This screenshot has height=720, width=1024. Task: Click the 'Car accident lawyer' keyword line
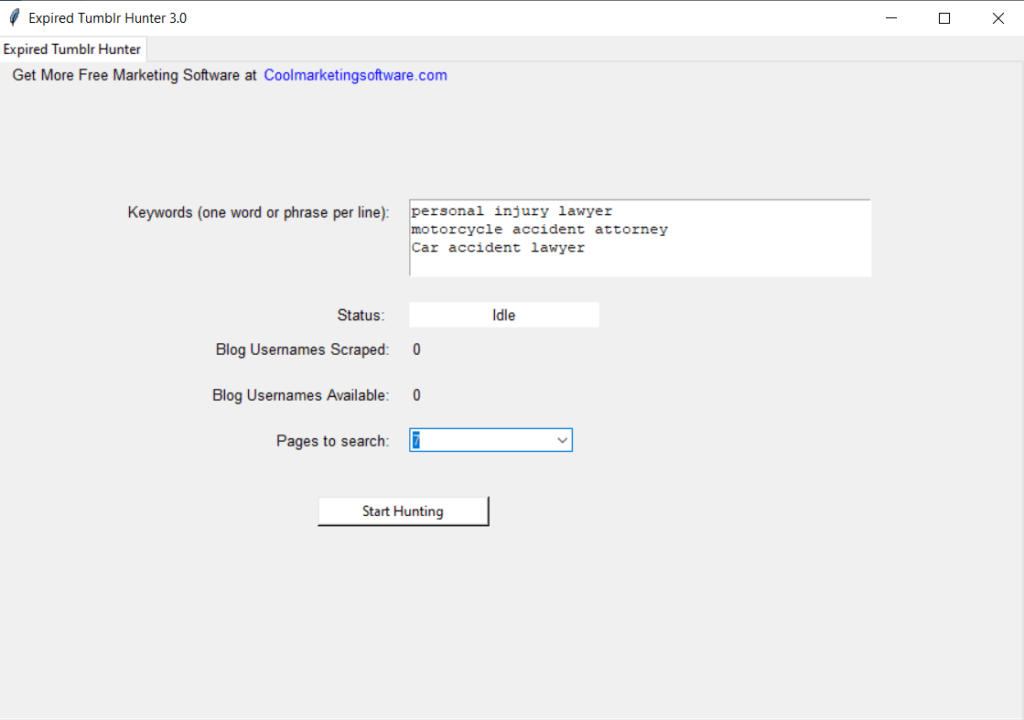[x=498, y=248]
